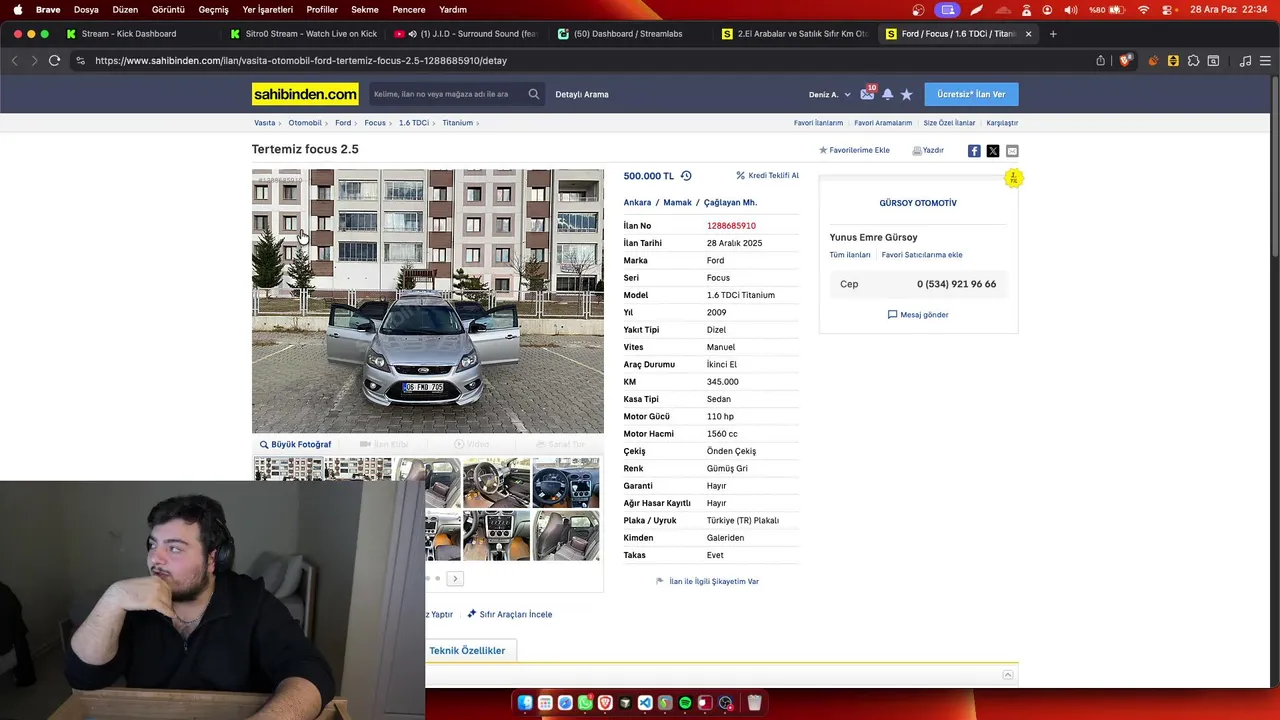Screen dimensions: 1280x720
Task: Click the Ücretsiz İlan Ver button
Action: (971, 94)
